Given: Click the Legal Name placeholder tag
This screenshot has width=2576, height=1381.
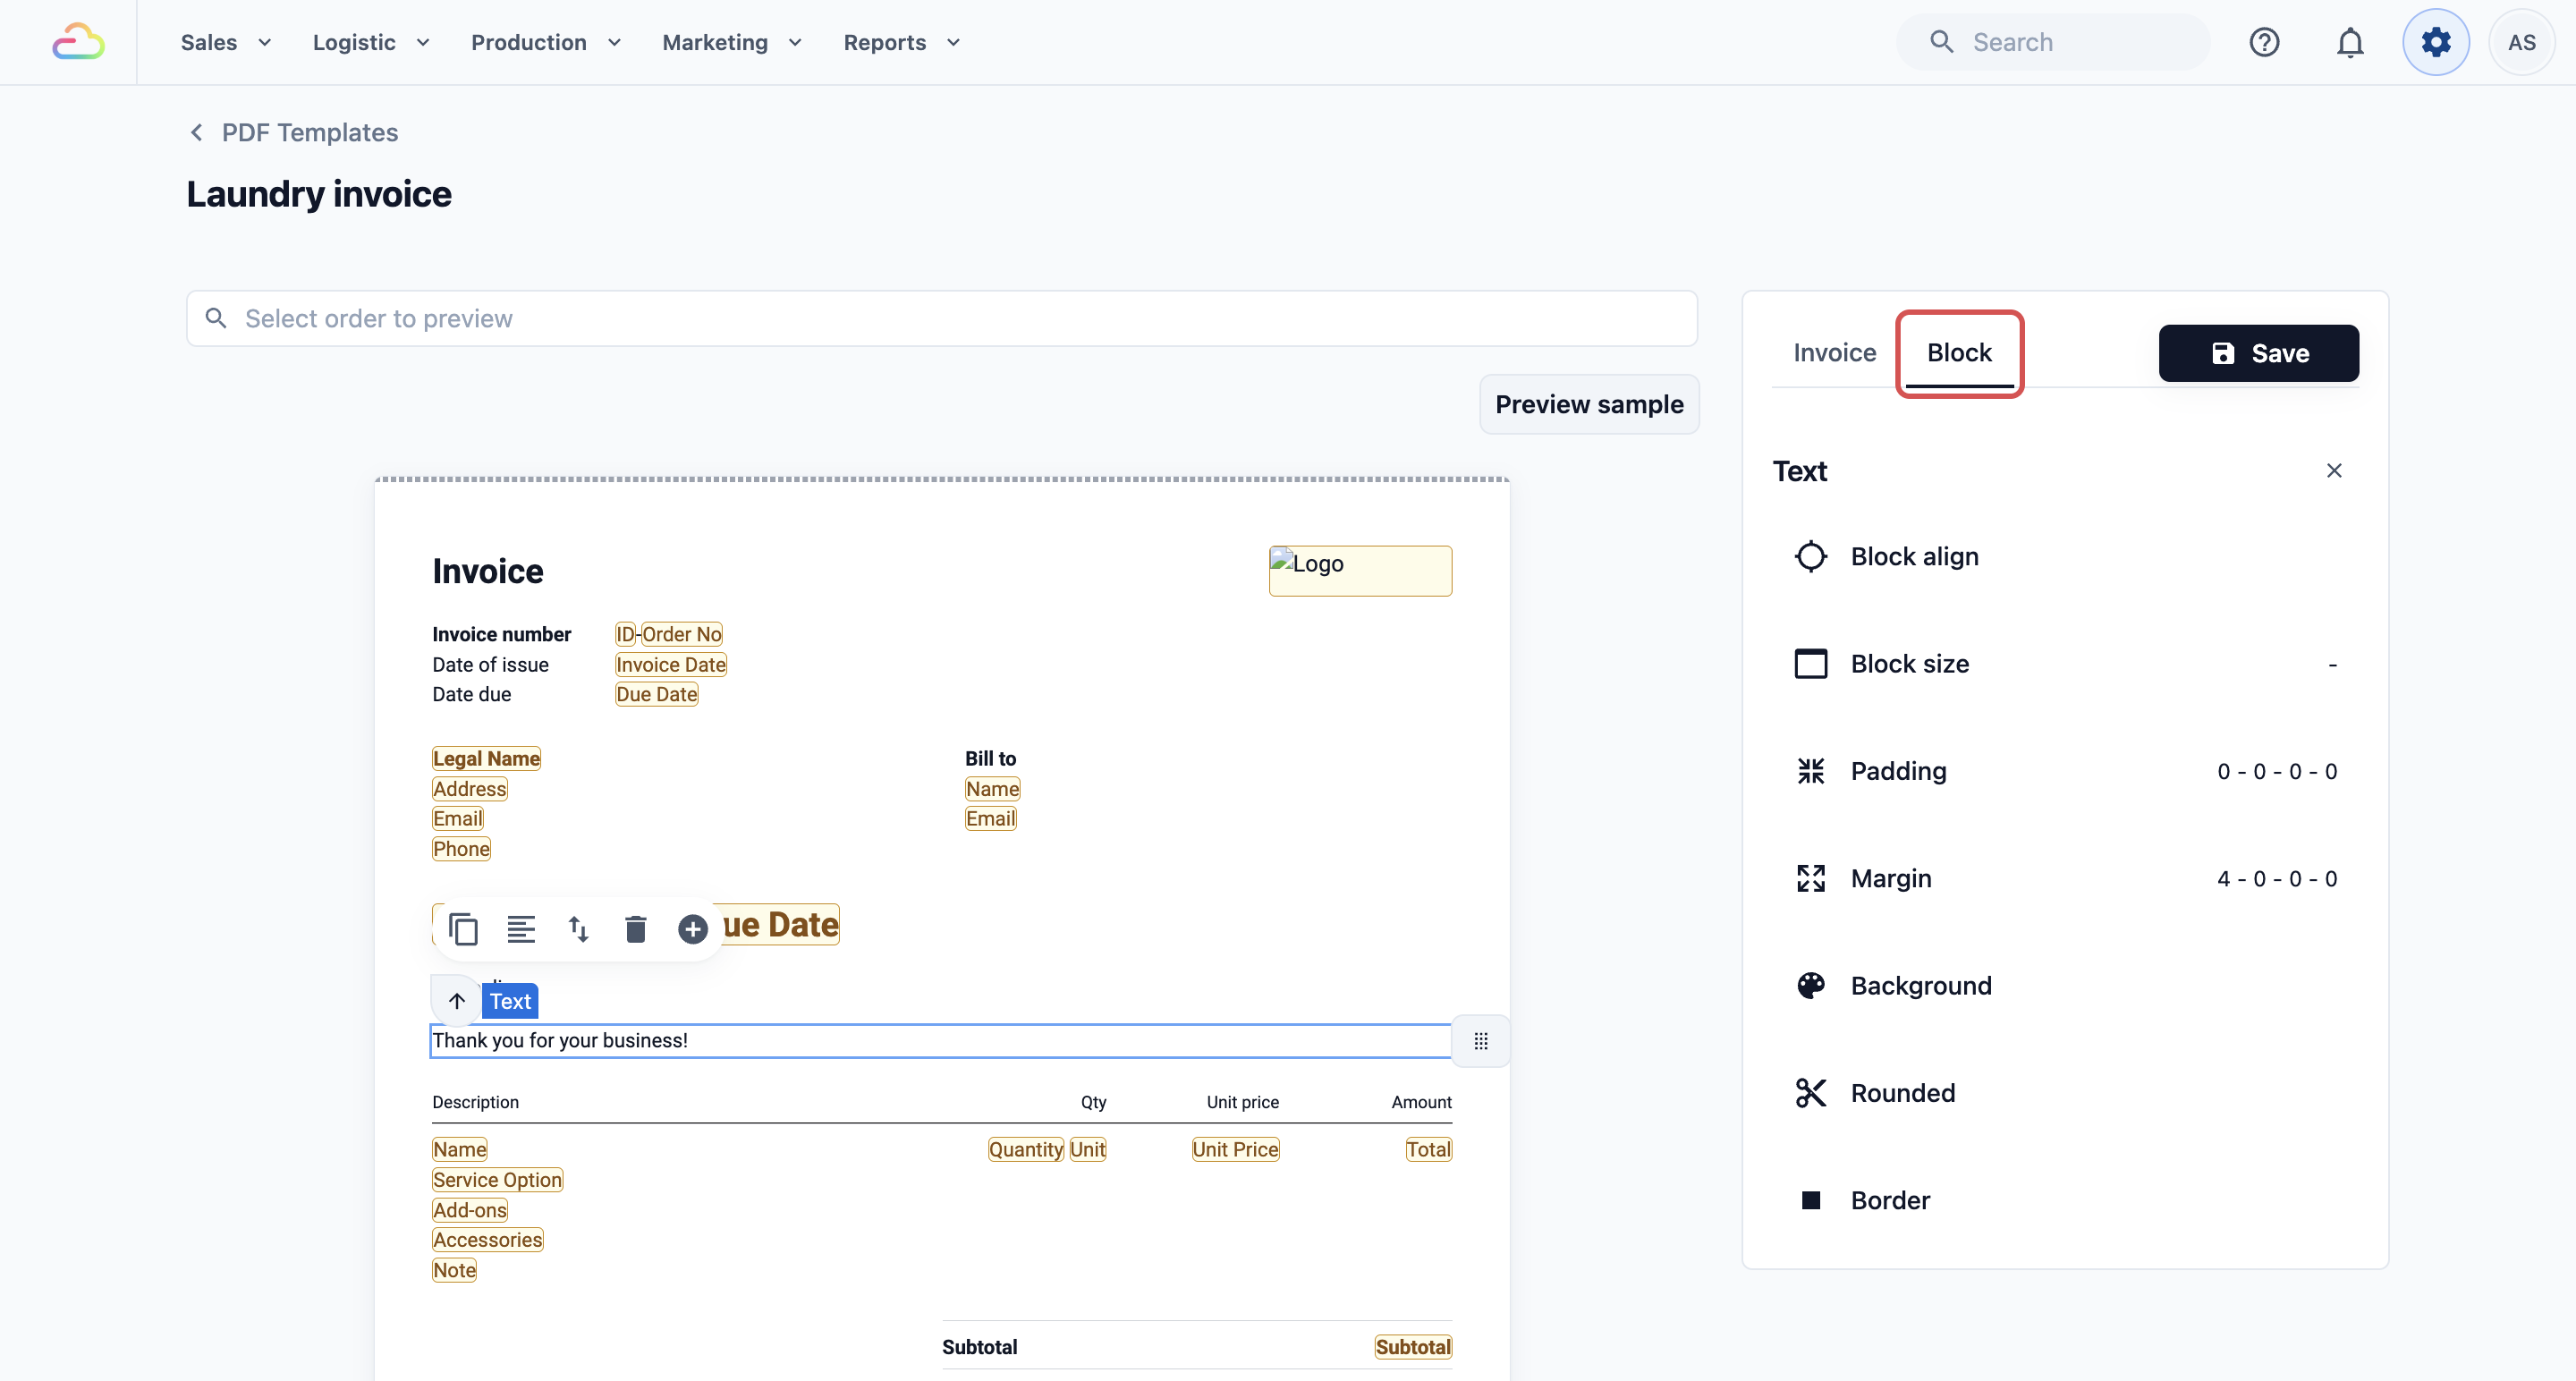Looking at the screenshot, I should tap(486, 758).
